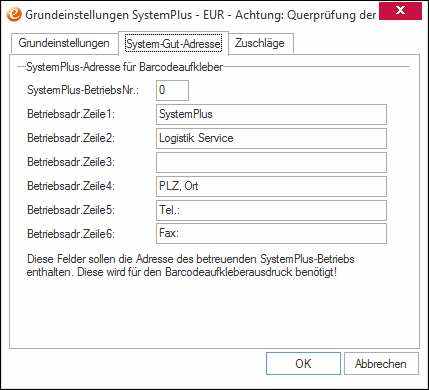Select the empty Betriebsadr.Zeile3 field
The height and width of the screenshot is (390, 429).
[x=271, y=162]
